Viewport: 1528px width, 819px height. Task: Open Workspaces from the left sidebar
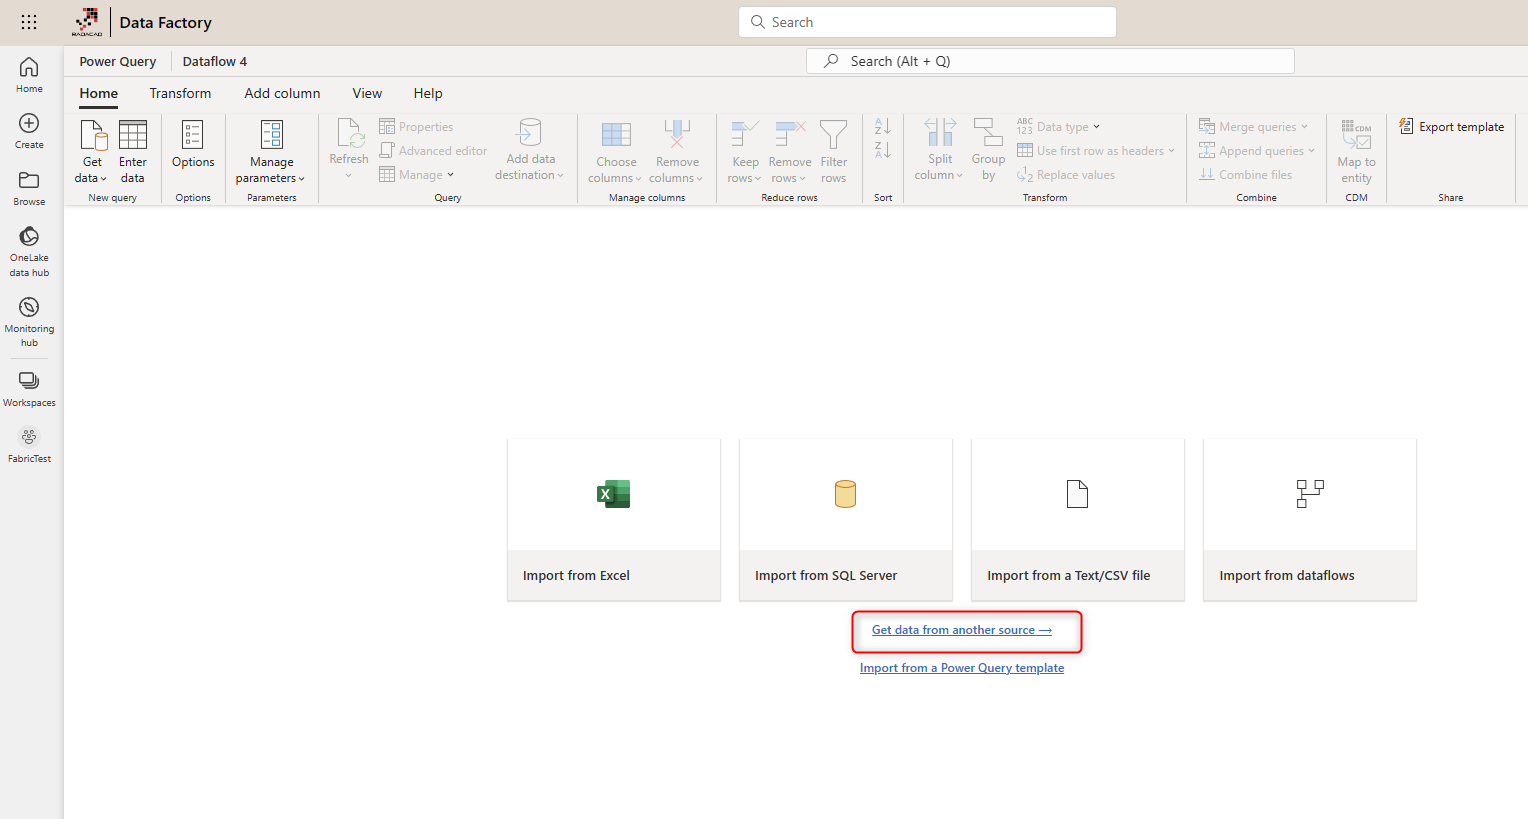click(29, 381)
